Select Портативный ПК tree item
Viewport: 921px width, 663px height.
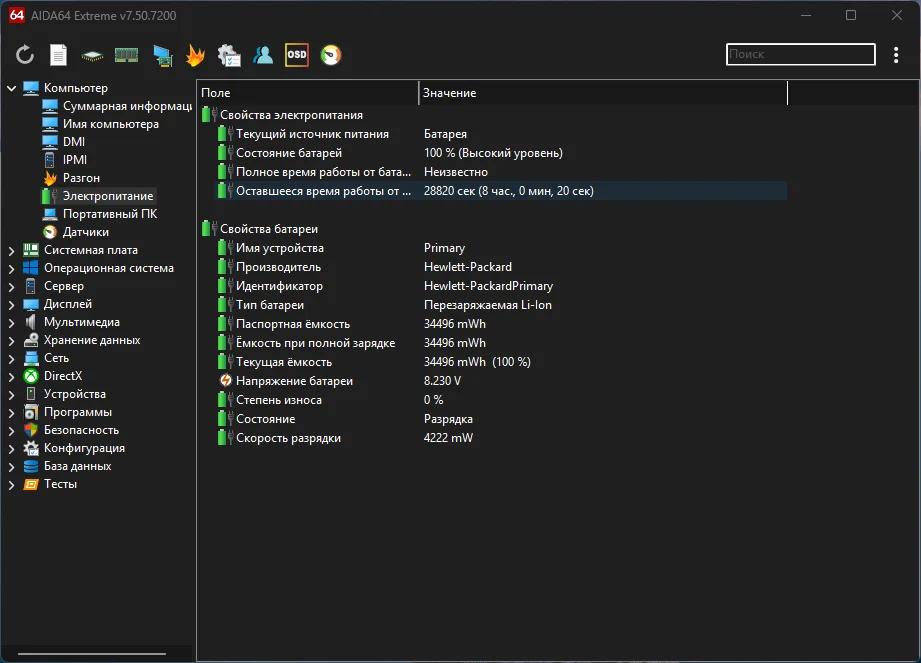point(110,214)
